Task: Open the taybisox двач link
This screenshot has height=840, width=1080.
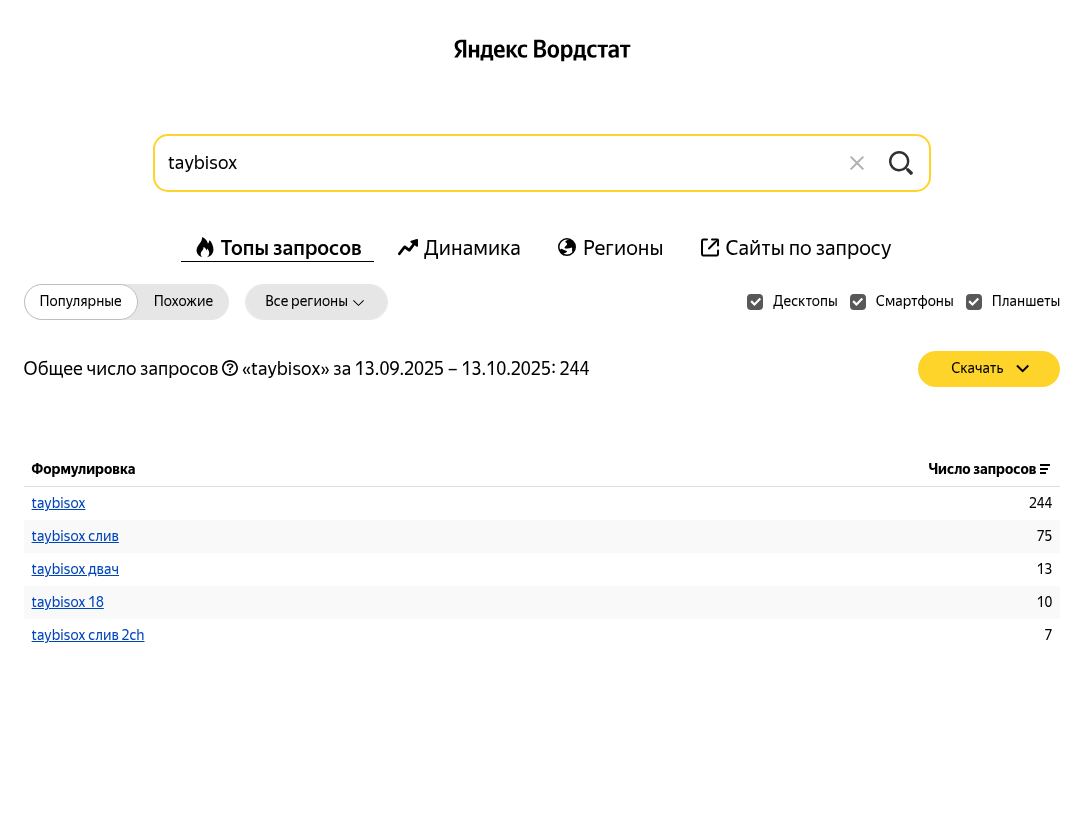Action: click(x=75, y=569)
